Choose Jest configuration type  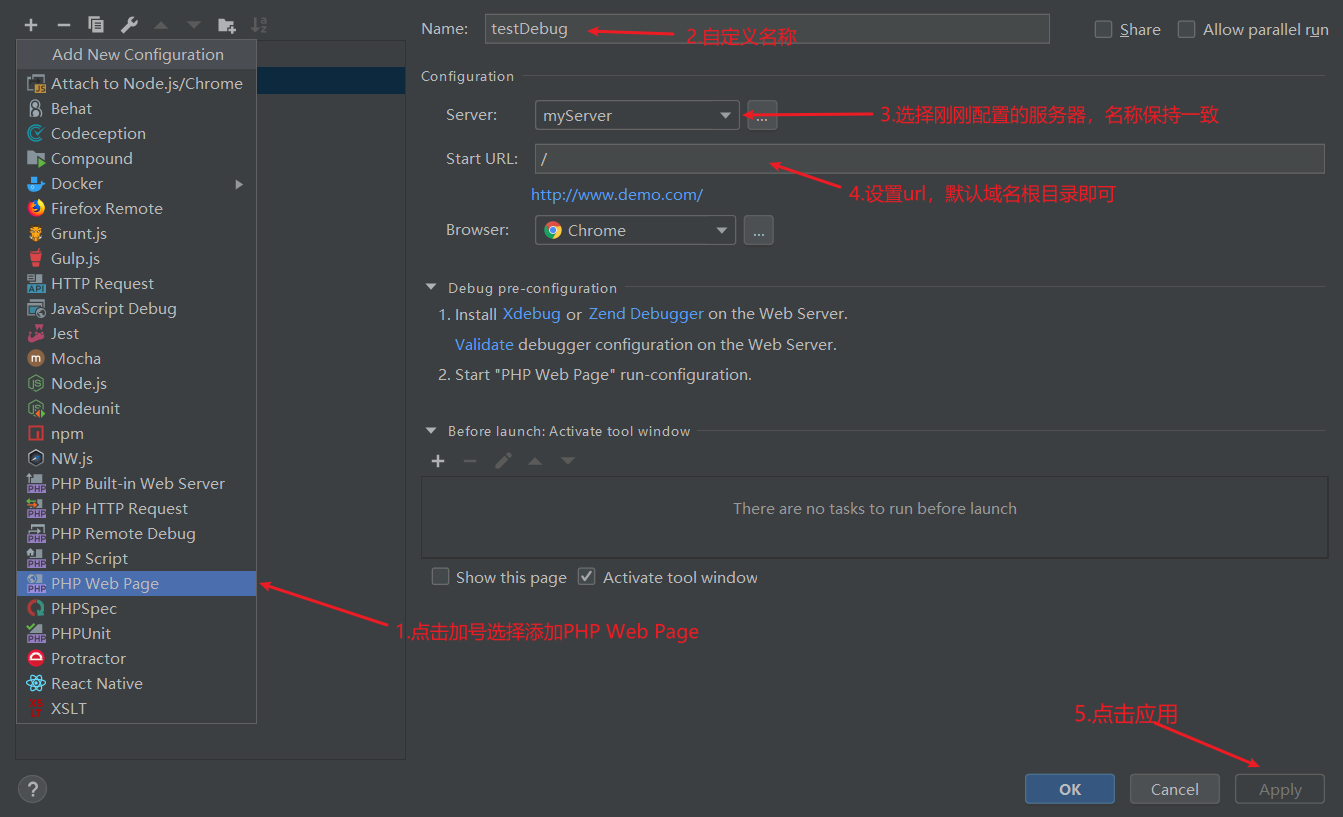136,333
